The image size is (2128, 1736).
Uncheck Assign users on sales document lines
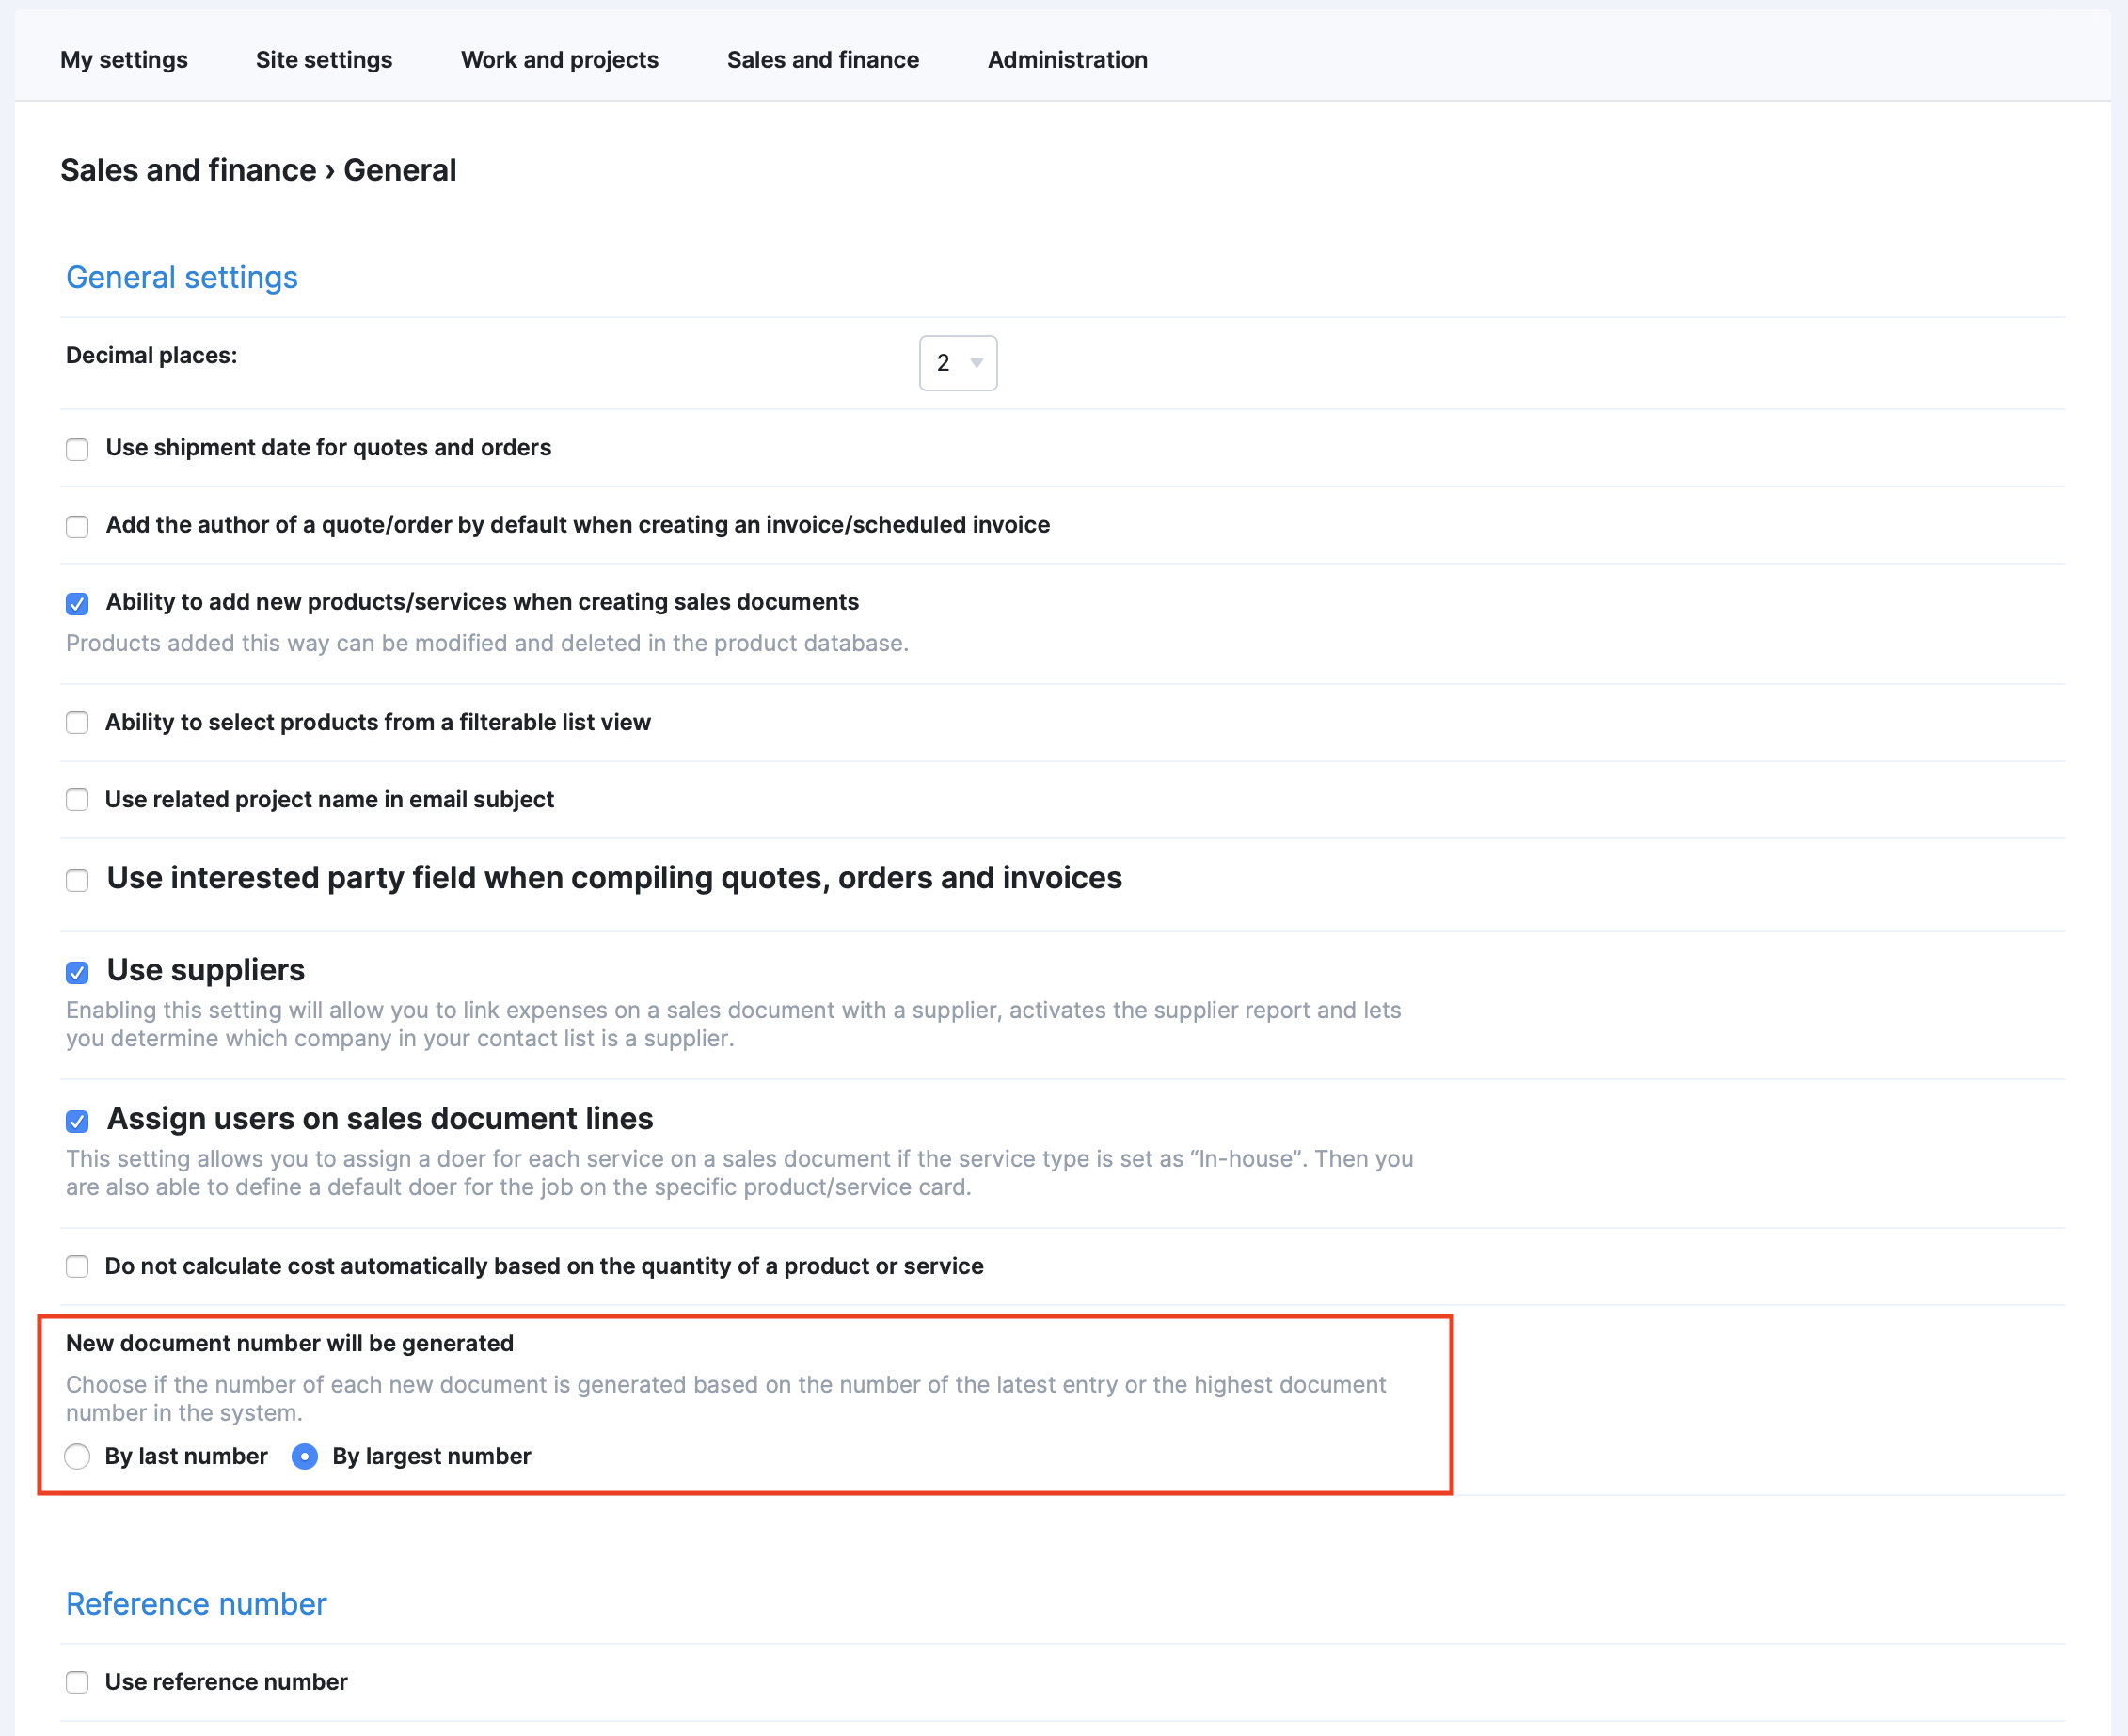(x=77, y=1121)
